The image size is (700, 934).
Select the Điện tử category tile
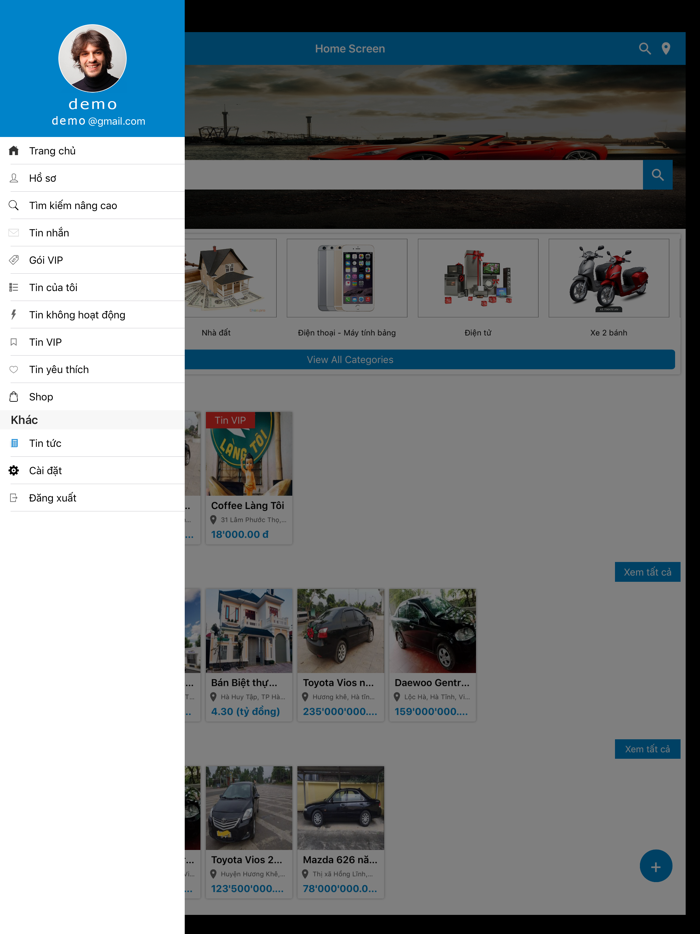click(x=478, y=287)
